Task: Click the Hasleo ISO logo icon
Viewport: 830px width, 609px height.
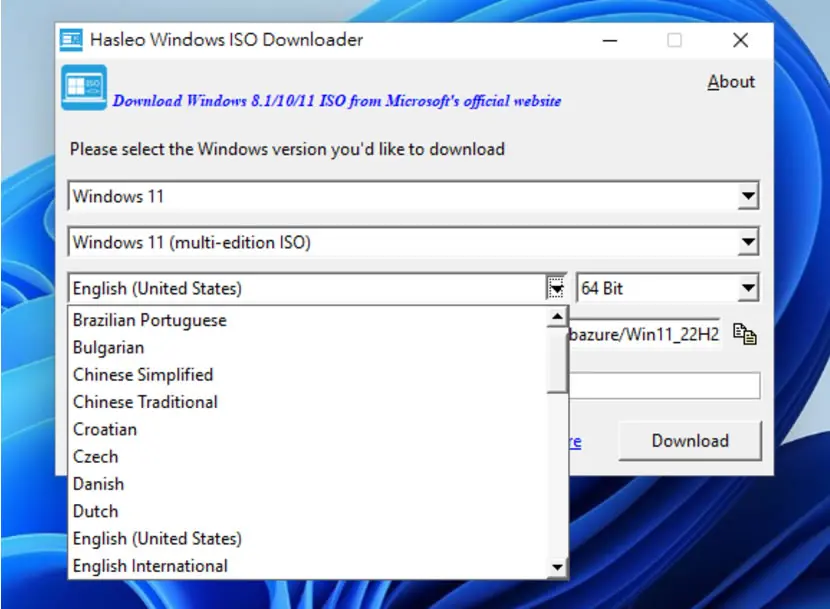Action: tap(84, 88)
